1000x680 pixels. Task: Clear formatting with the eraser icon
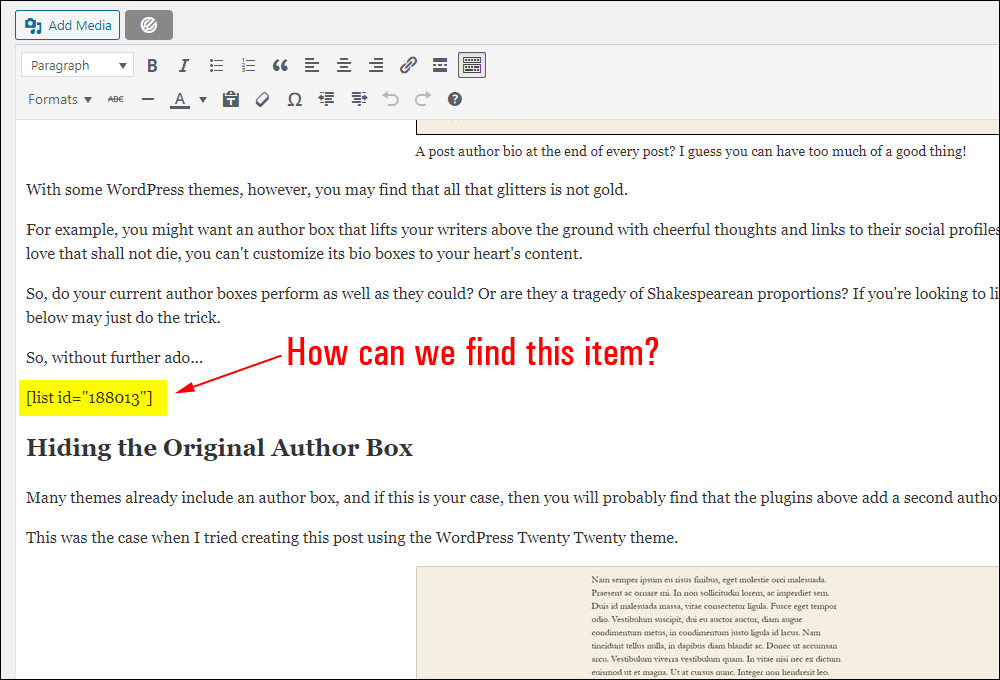pyautogui.click(x=262, y=100)
